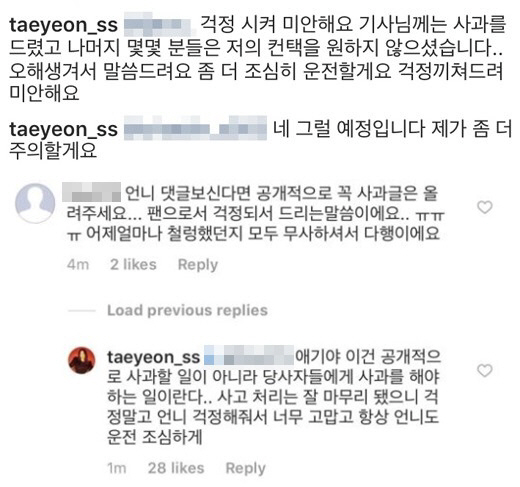Image resolution: width=520 pixels, height=487 pixels.
Task: Reply to the fan's comment
Action: (x=198, y=265)
